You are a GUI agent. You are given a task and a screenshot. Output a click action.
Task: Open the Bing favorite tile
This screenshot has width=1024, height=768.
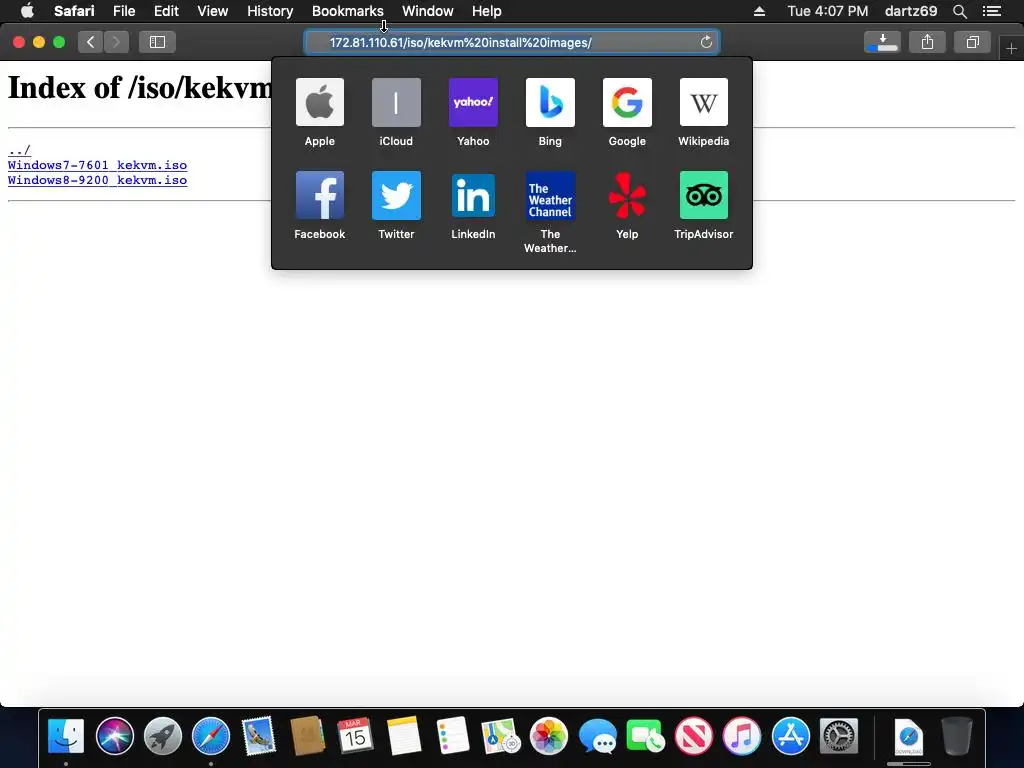[x=551, y=103]
